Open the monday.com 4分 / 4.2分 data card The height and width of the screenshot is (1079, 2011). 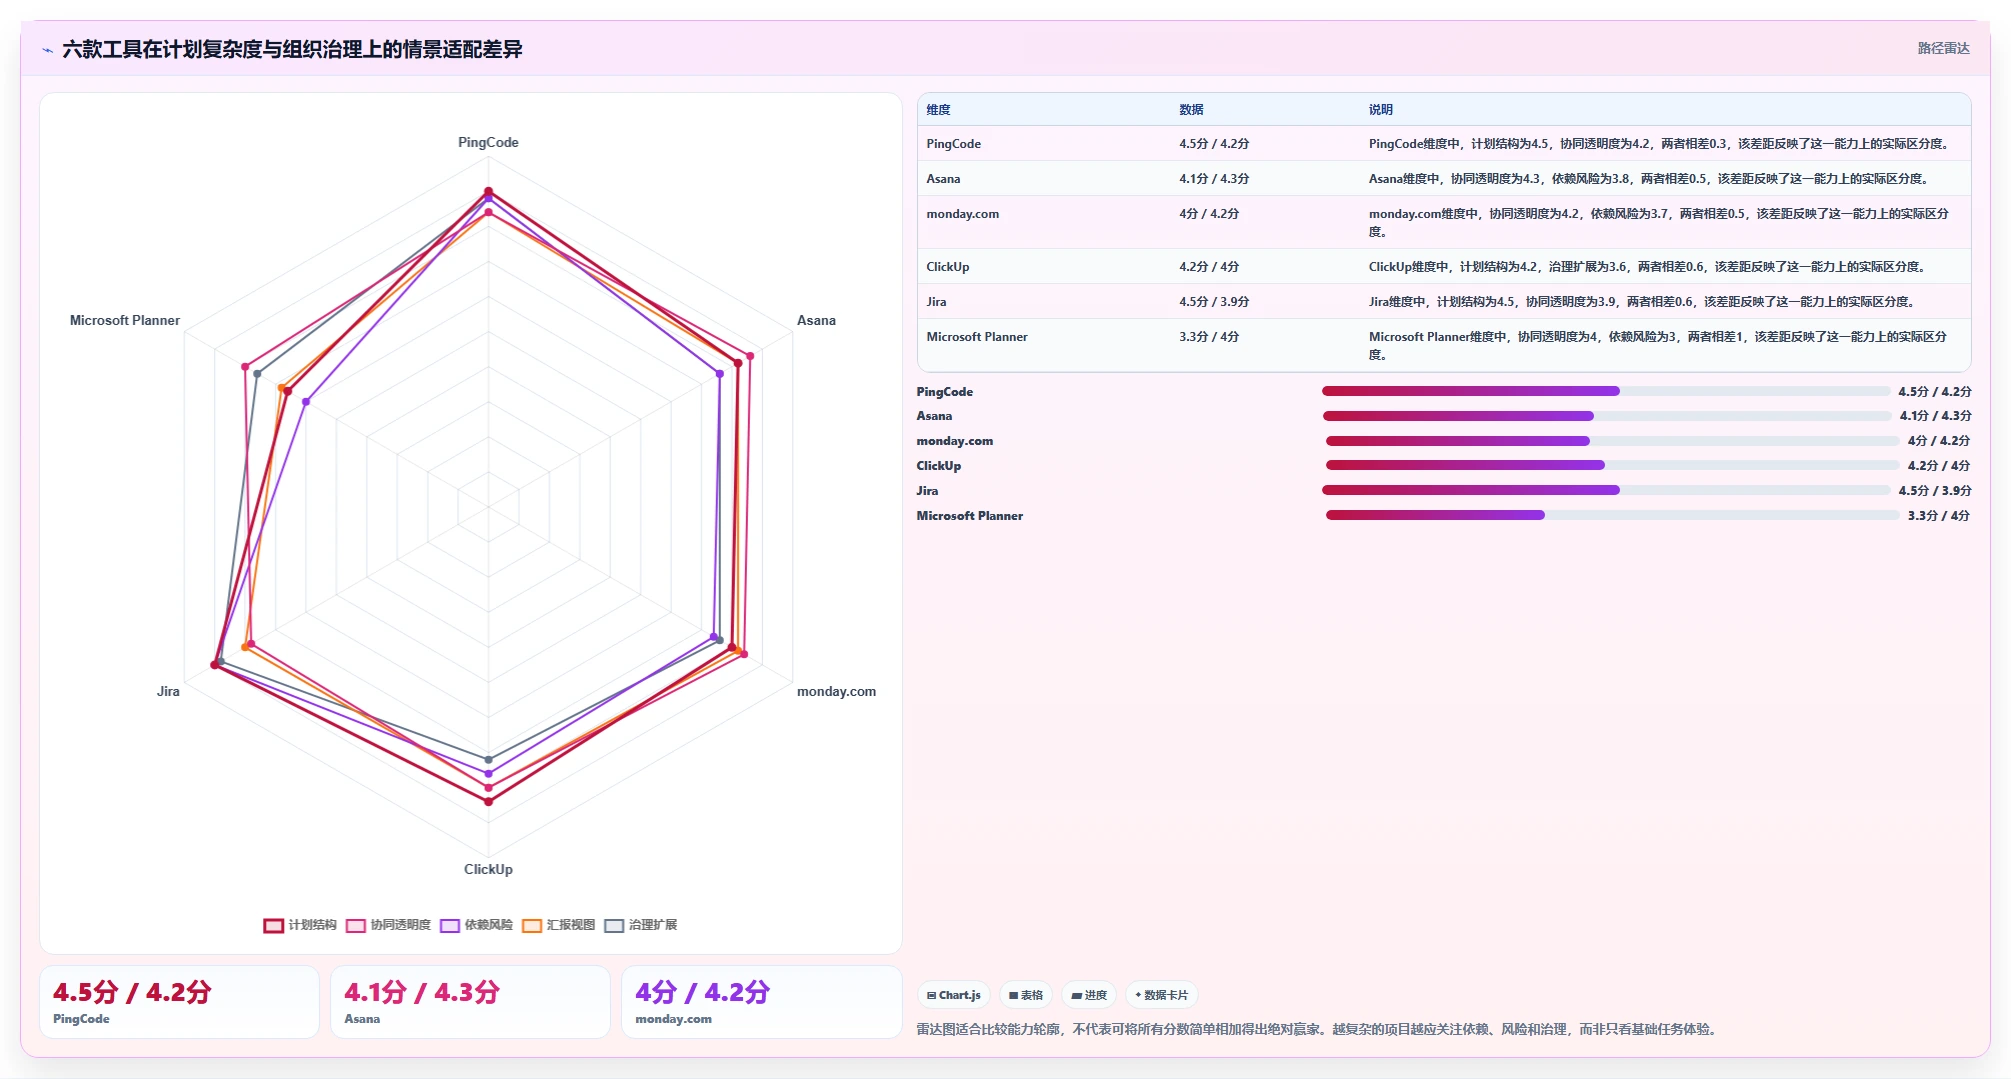pyautogui.click(x=761, y=1002)
